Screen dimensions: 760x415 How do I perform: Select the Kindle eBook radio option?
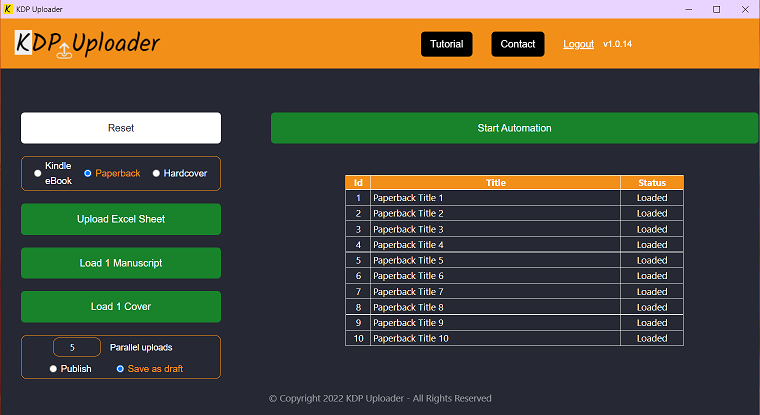[37, 173]
